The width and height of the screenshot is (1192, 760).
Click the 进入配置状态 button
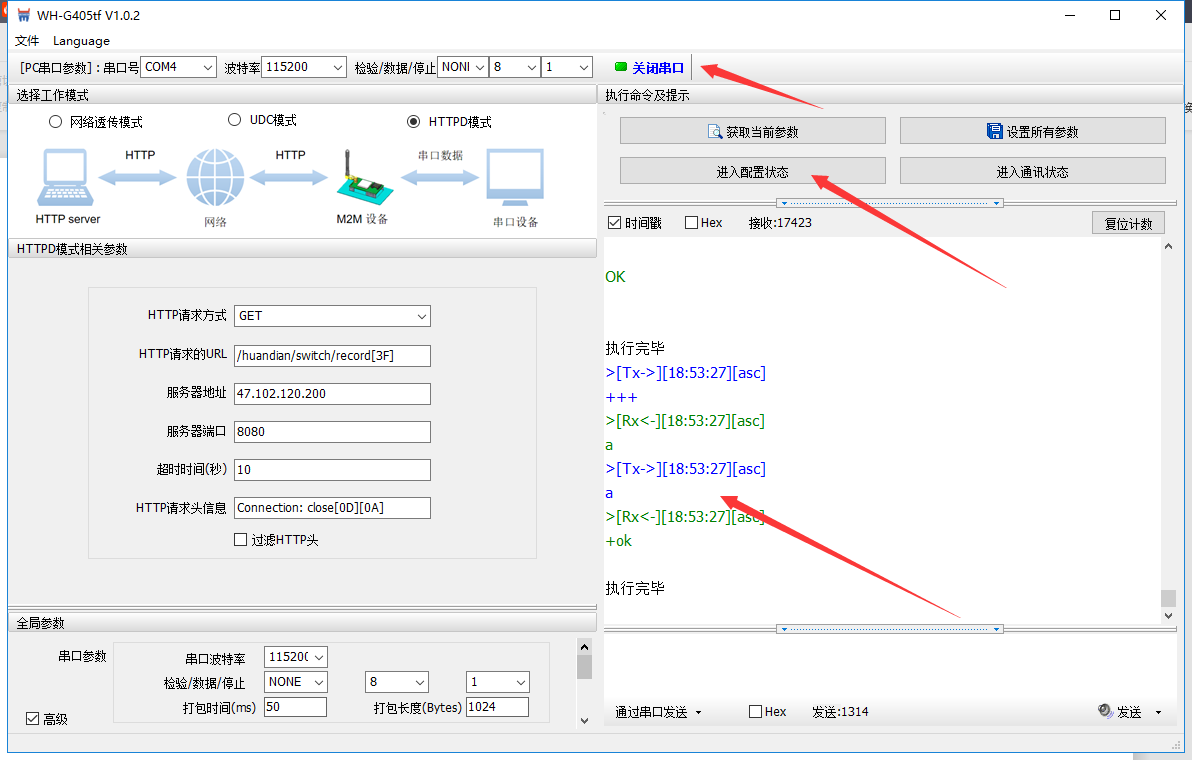click(x=752, y=171)
